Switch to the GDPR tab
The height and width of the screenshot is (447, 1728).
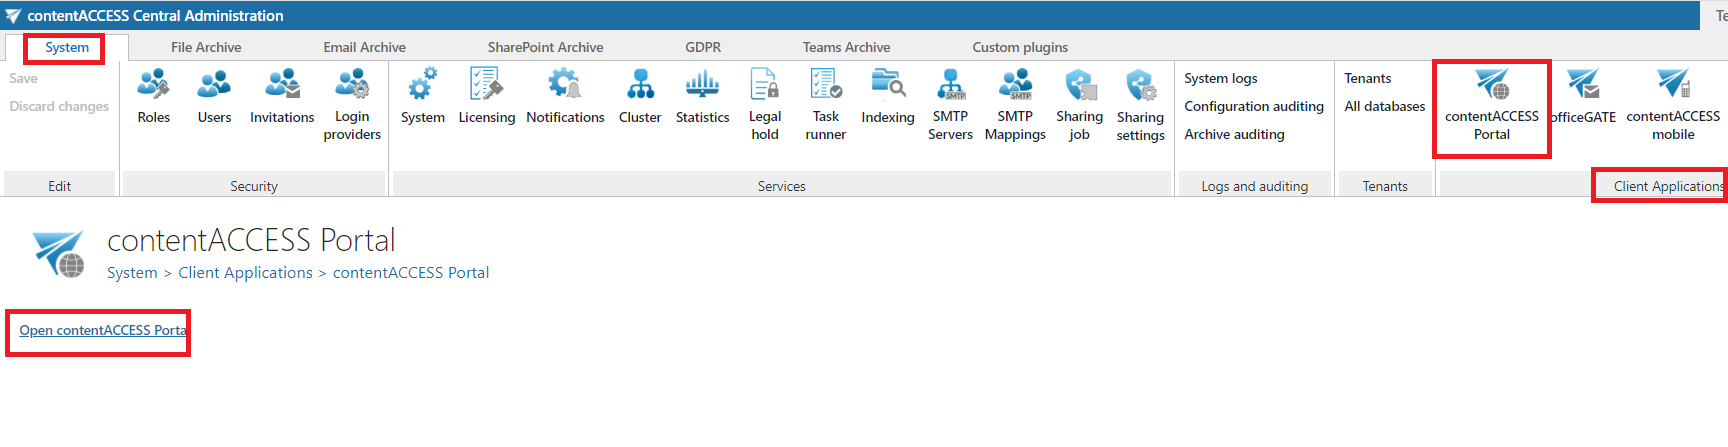[703, 47]
